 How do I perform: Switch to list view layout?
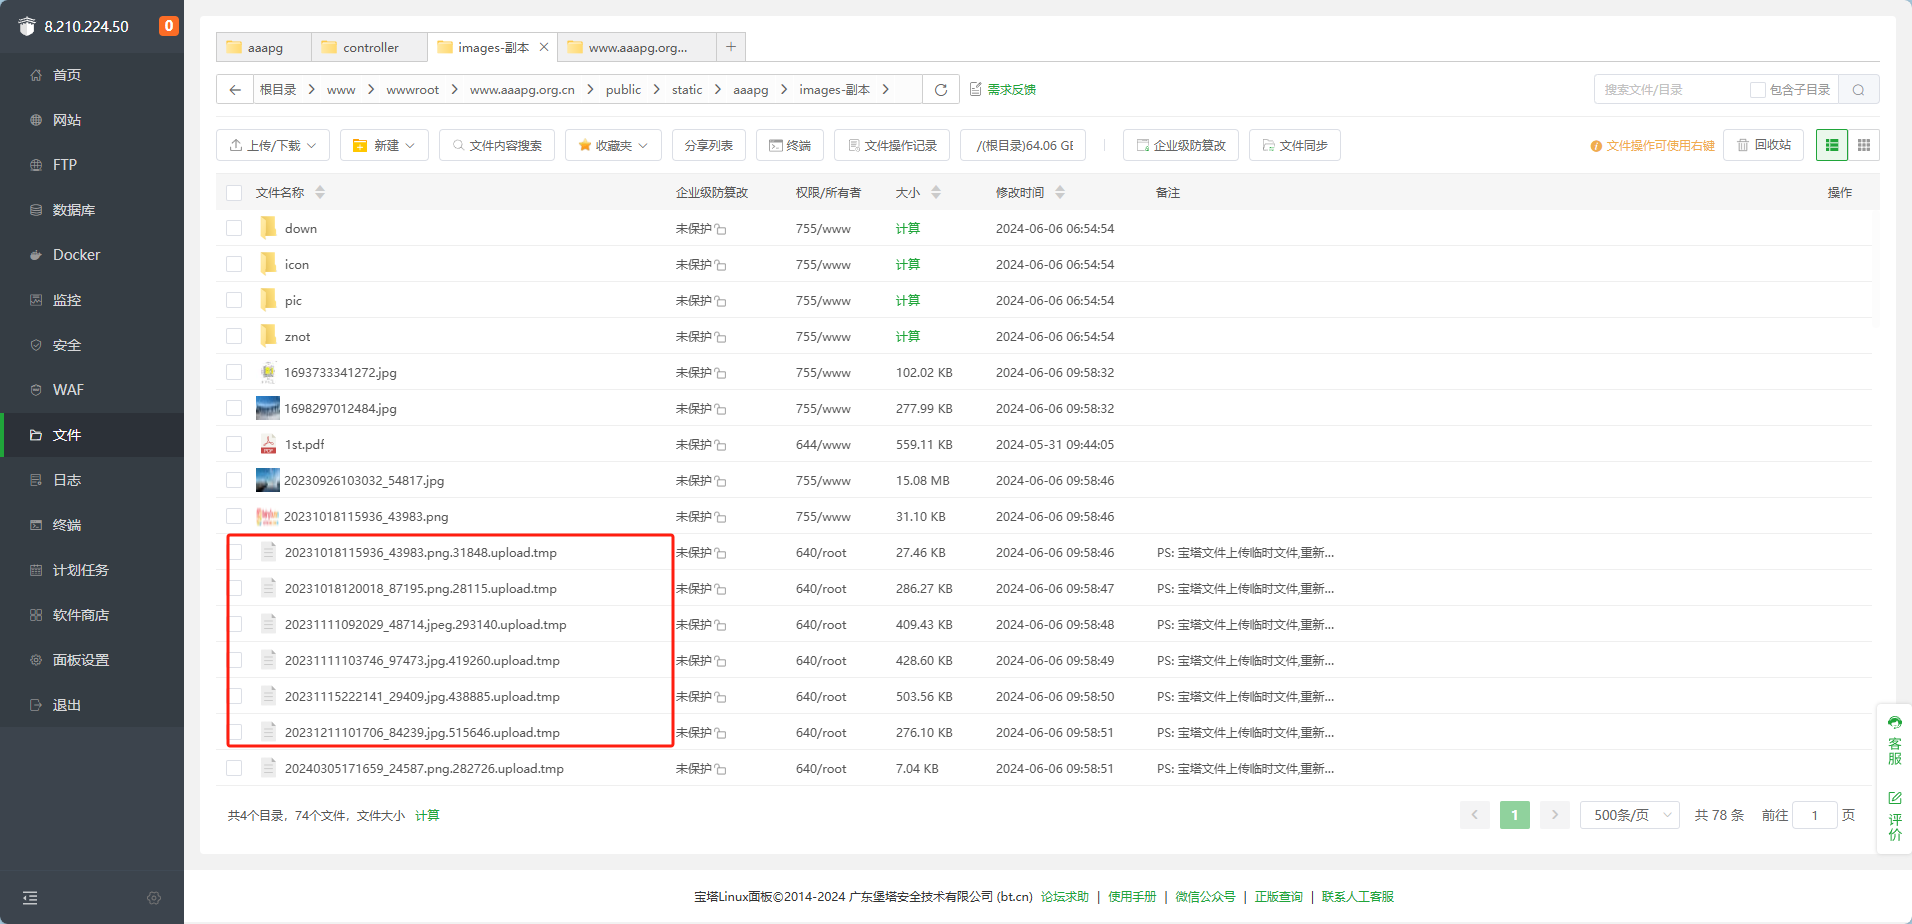1832,145
